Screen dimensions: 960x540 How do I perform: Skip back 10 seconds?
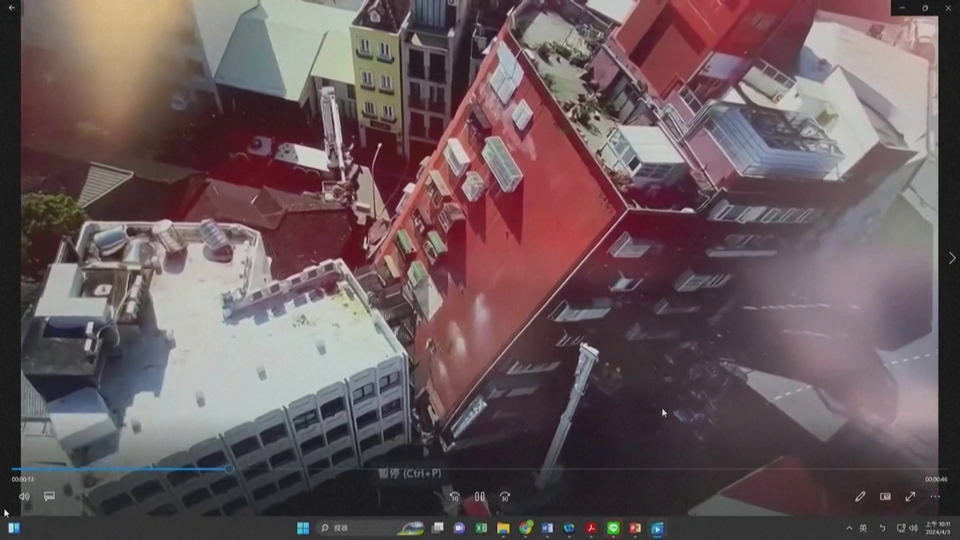454,497
